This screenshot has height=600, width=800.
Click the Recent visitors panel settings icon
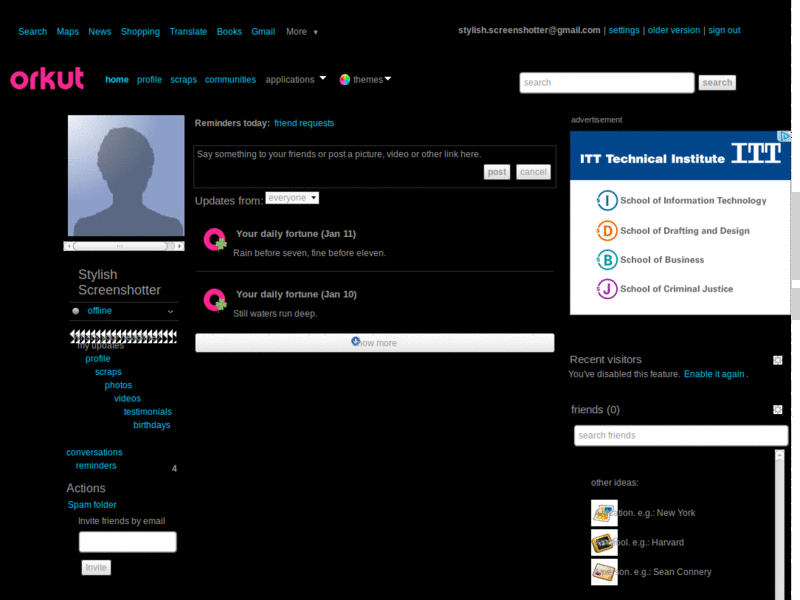[x=778, y=360]
